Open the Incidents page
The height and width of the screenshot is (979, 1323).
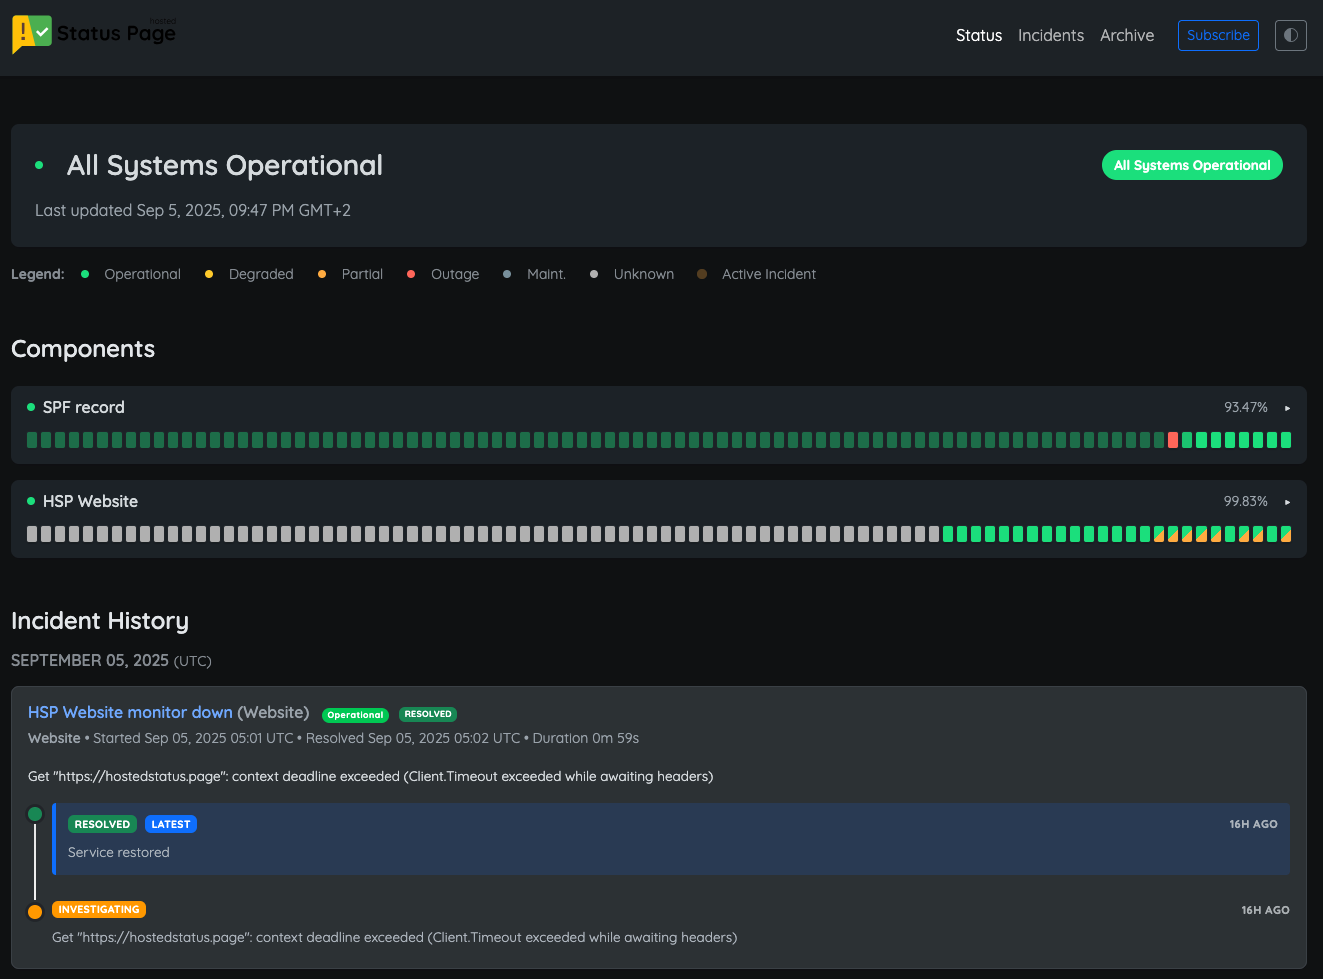coord(1051,35)
